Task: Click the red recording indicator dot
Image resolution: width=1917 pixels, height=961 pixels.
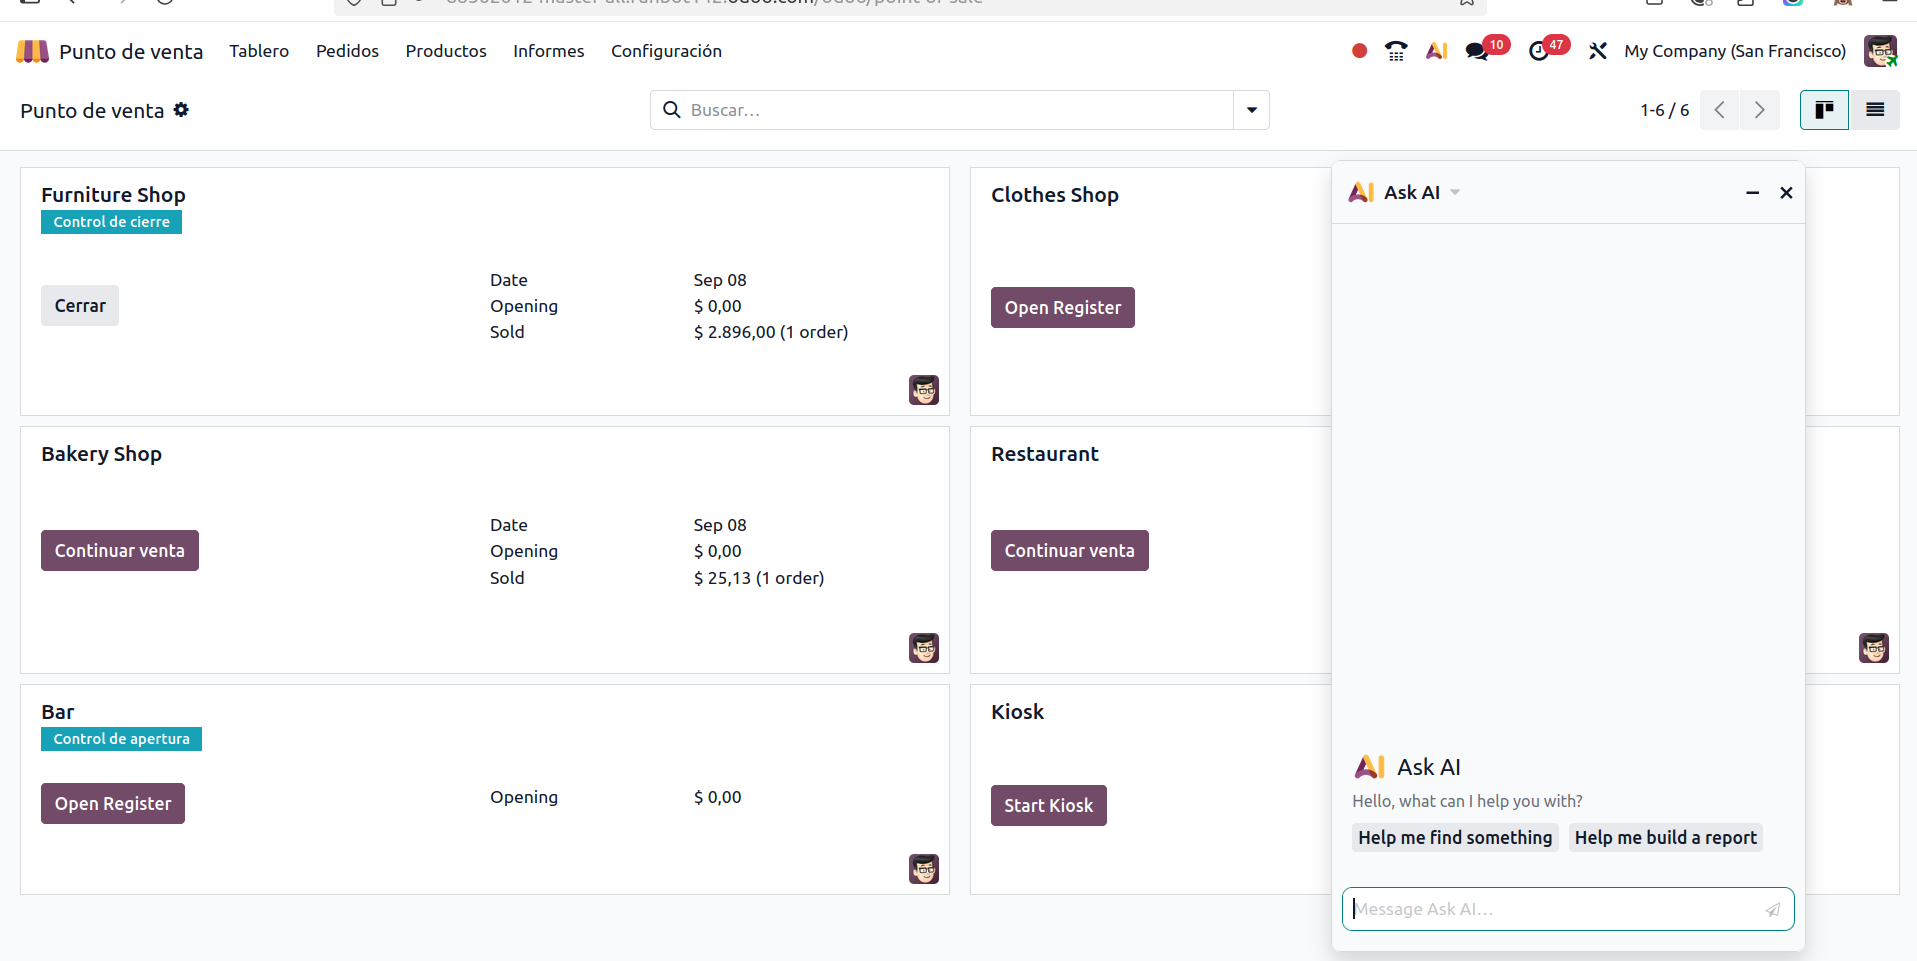Action: pos(1359,51)
